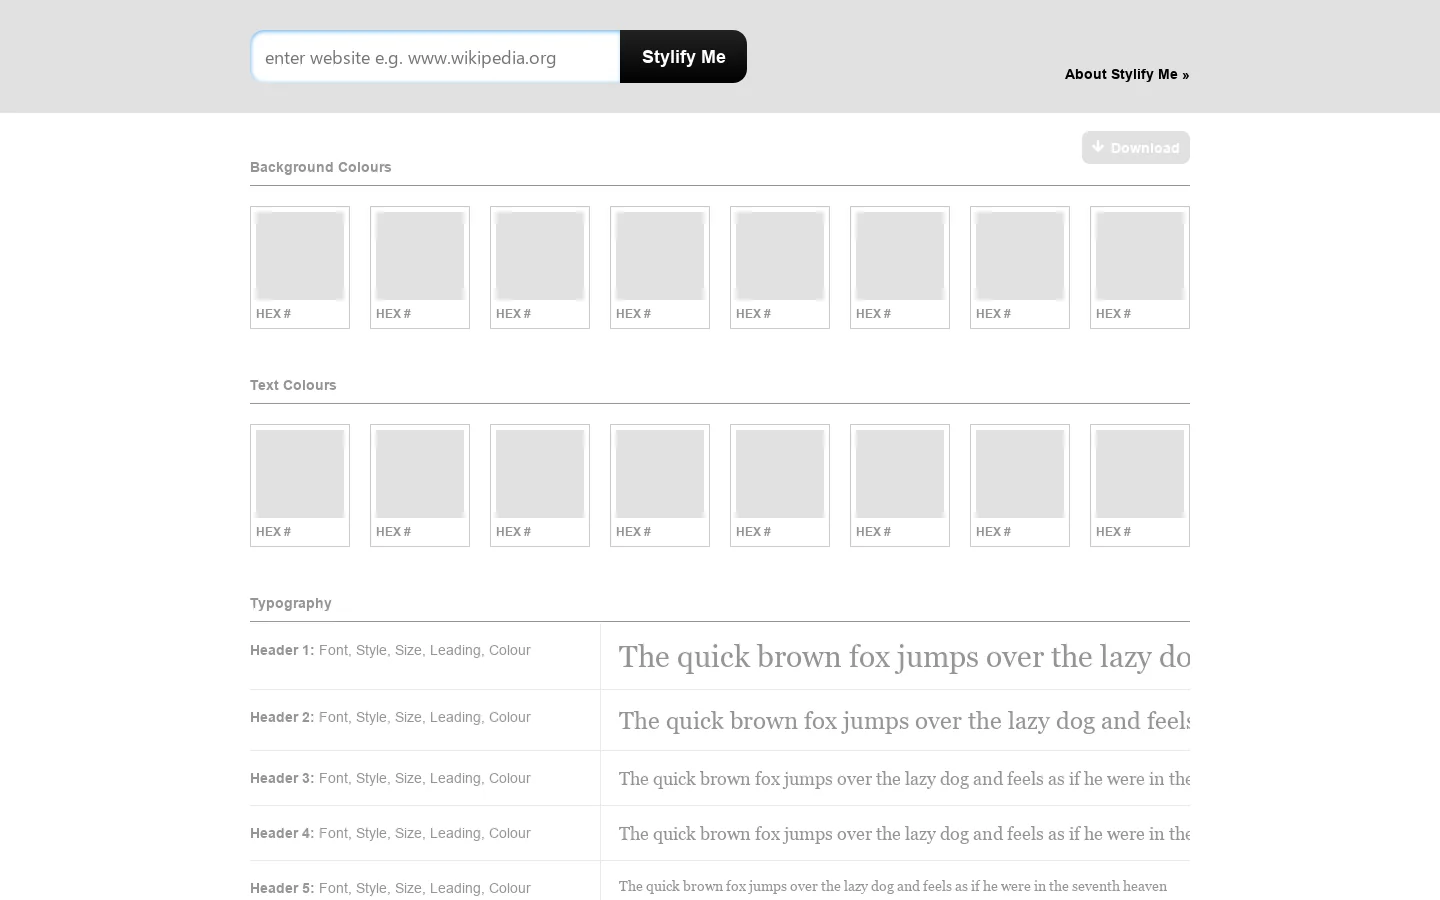The image size is (1440, 900).
Task: Click the Header 4 font details label
Action: pyautogui.click(x=390, y=833)
